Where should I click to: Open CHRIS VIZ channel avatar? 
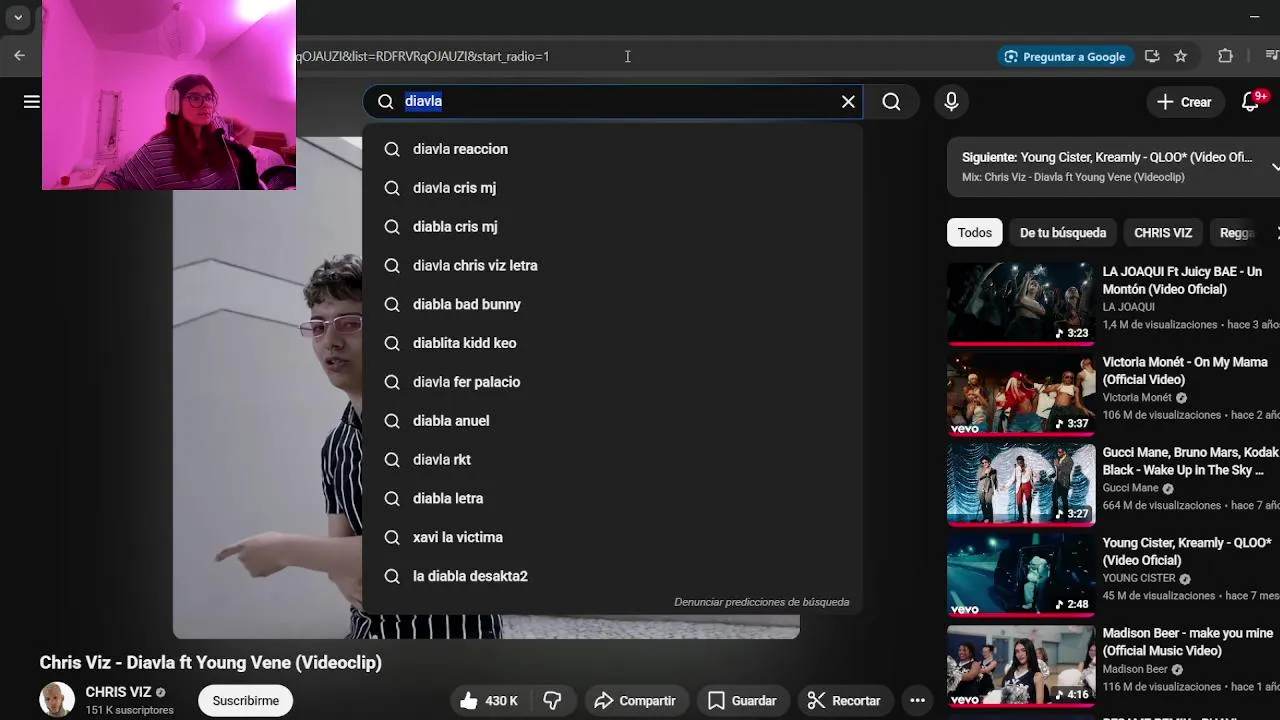click(57, 700)
